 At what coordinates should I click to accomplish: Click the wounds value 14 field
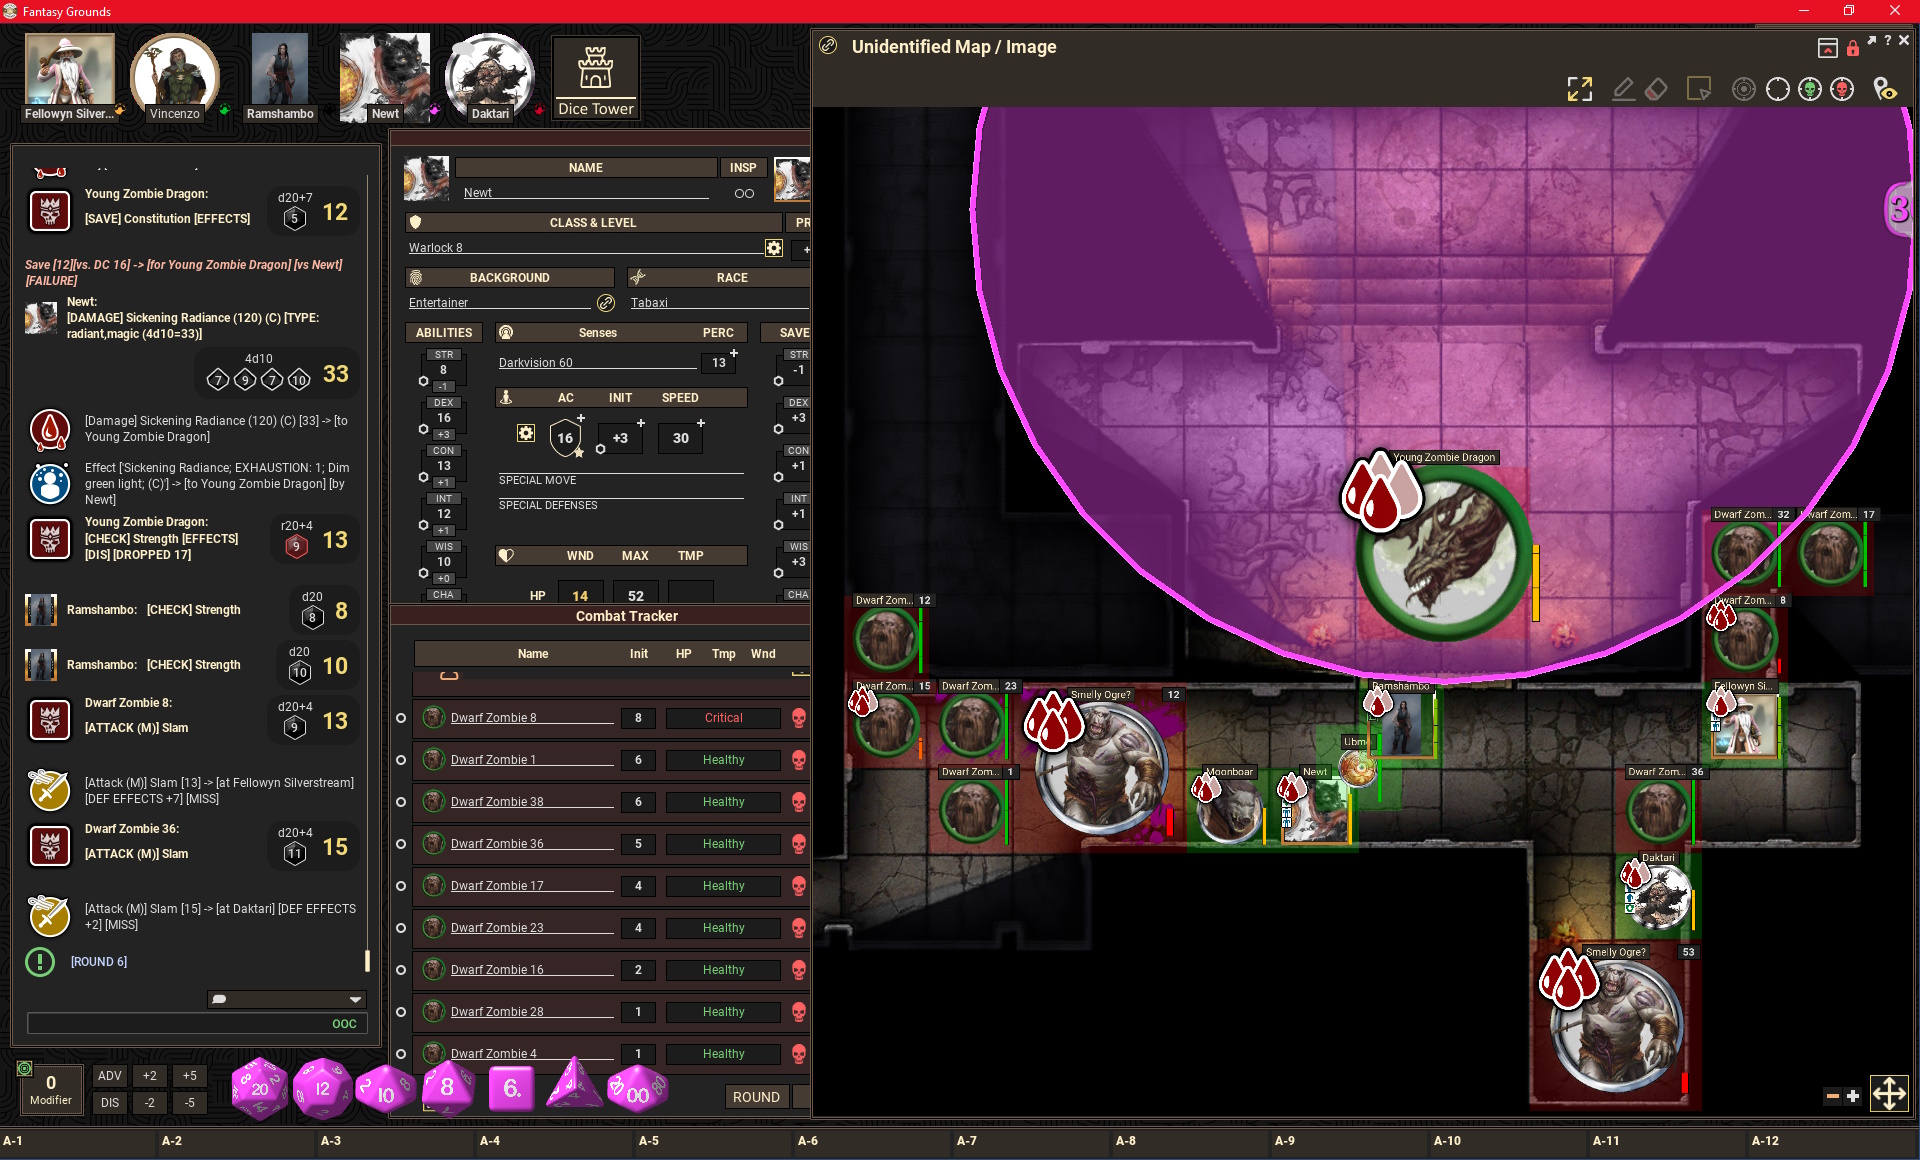(x=580, y=595)
